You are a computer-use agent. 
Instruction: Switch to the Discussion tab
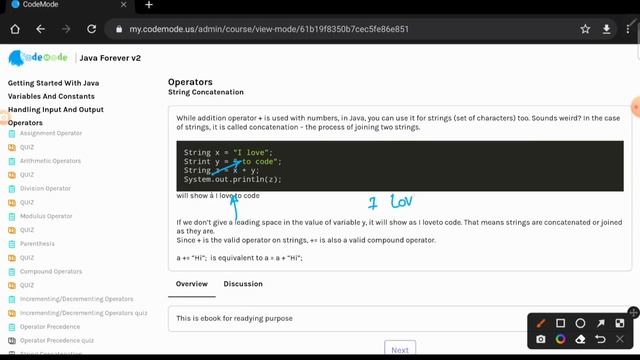pos(243,284)
